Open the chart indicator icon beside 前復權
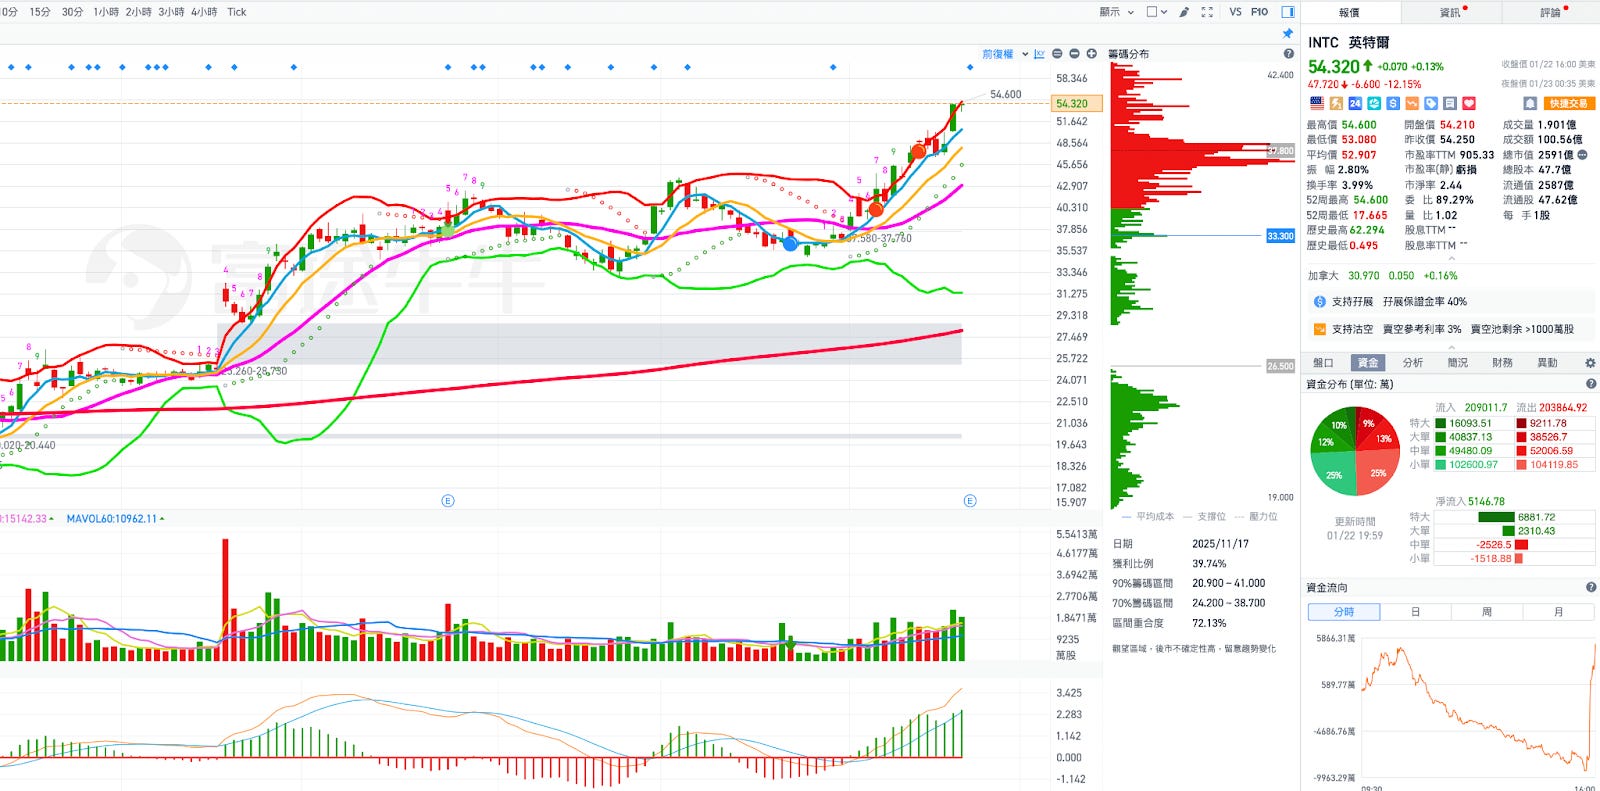 [1039, 54]
